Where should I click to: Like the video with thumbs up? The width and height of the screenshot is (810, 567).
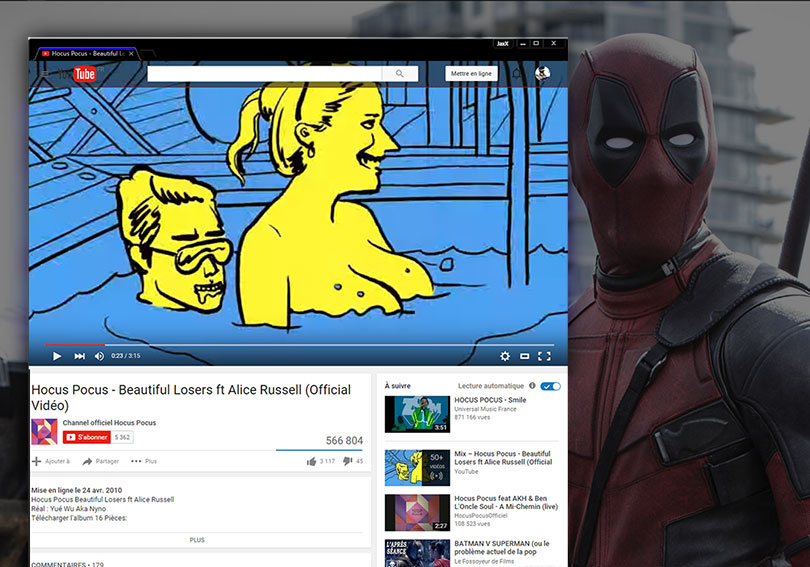[311, 461]
